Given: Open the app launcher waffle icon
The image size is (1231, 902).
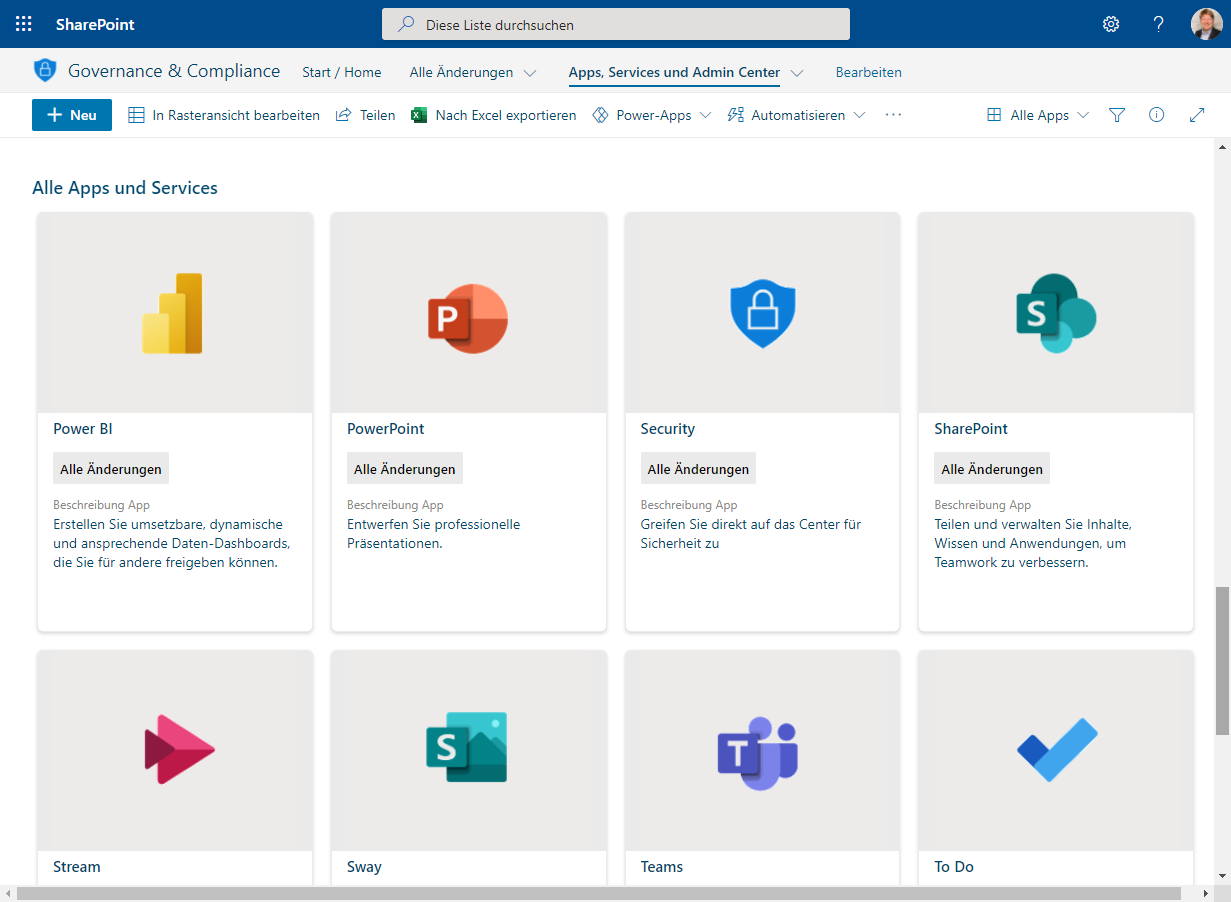Looking at the screenshot, I should [x=24, y=24].
